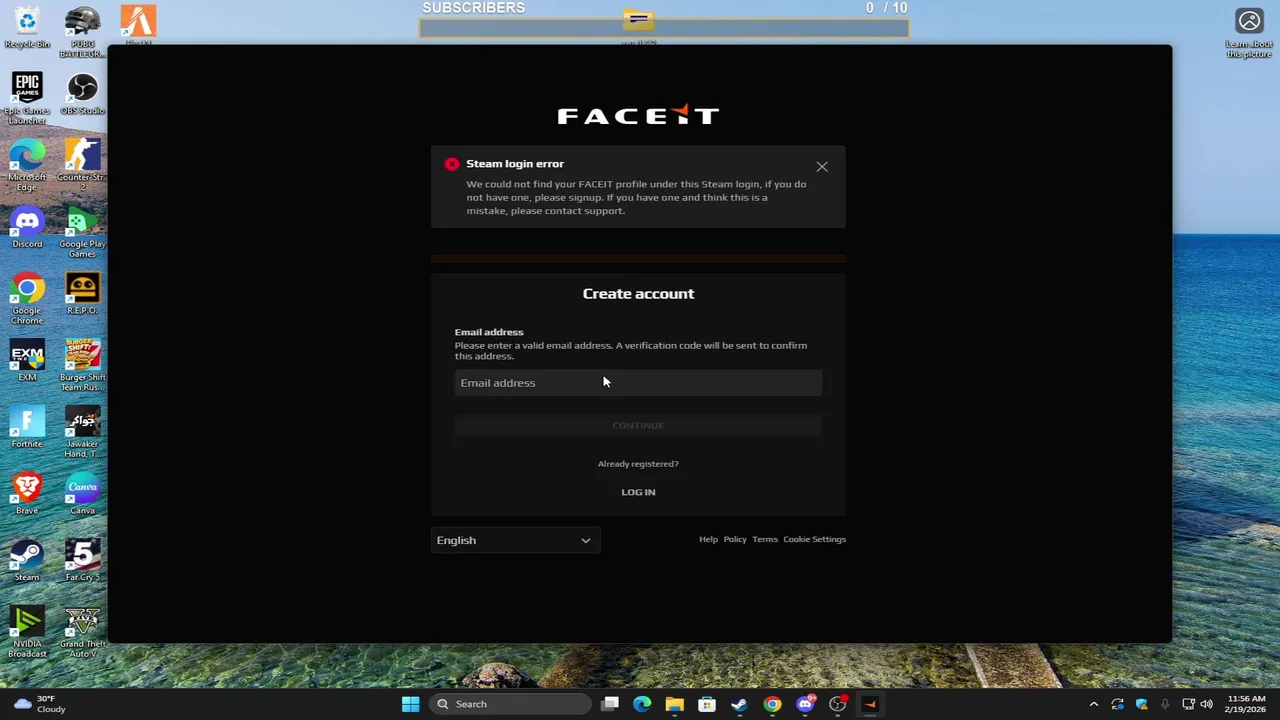Open the Help link in footer

708,539
